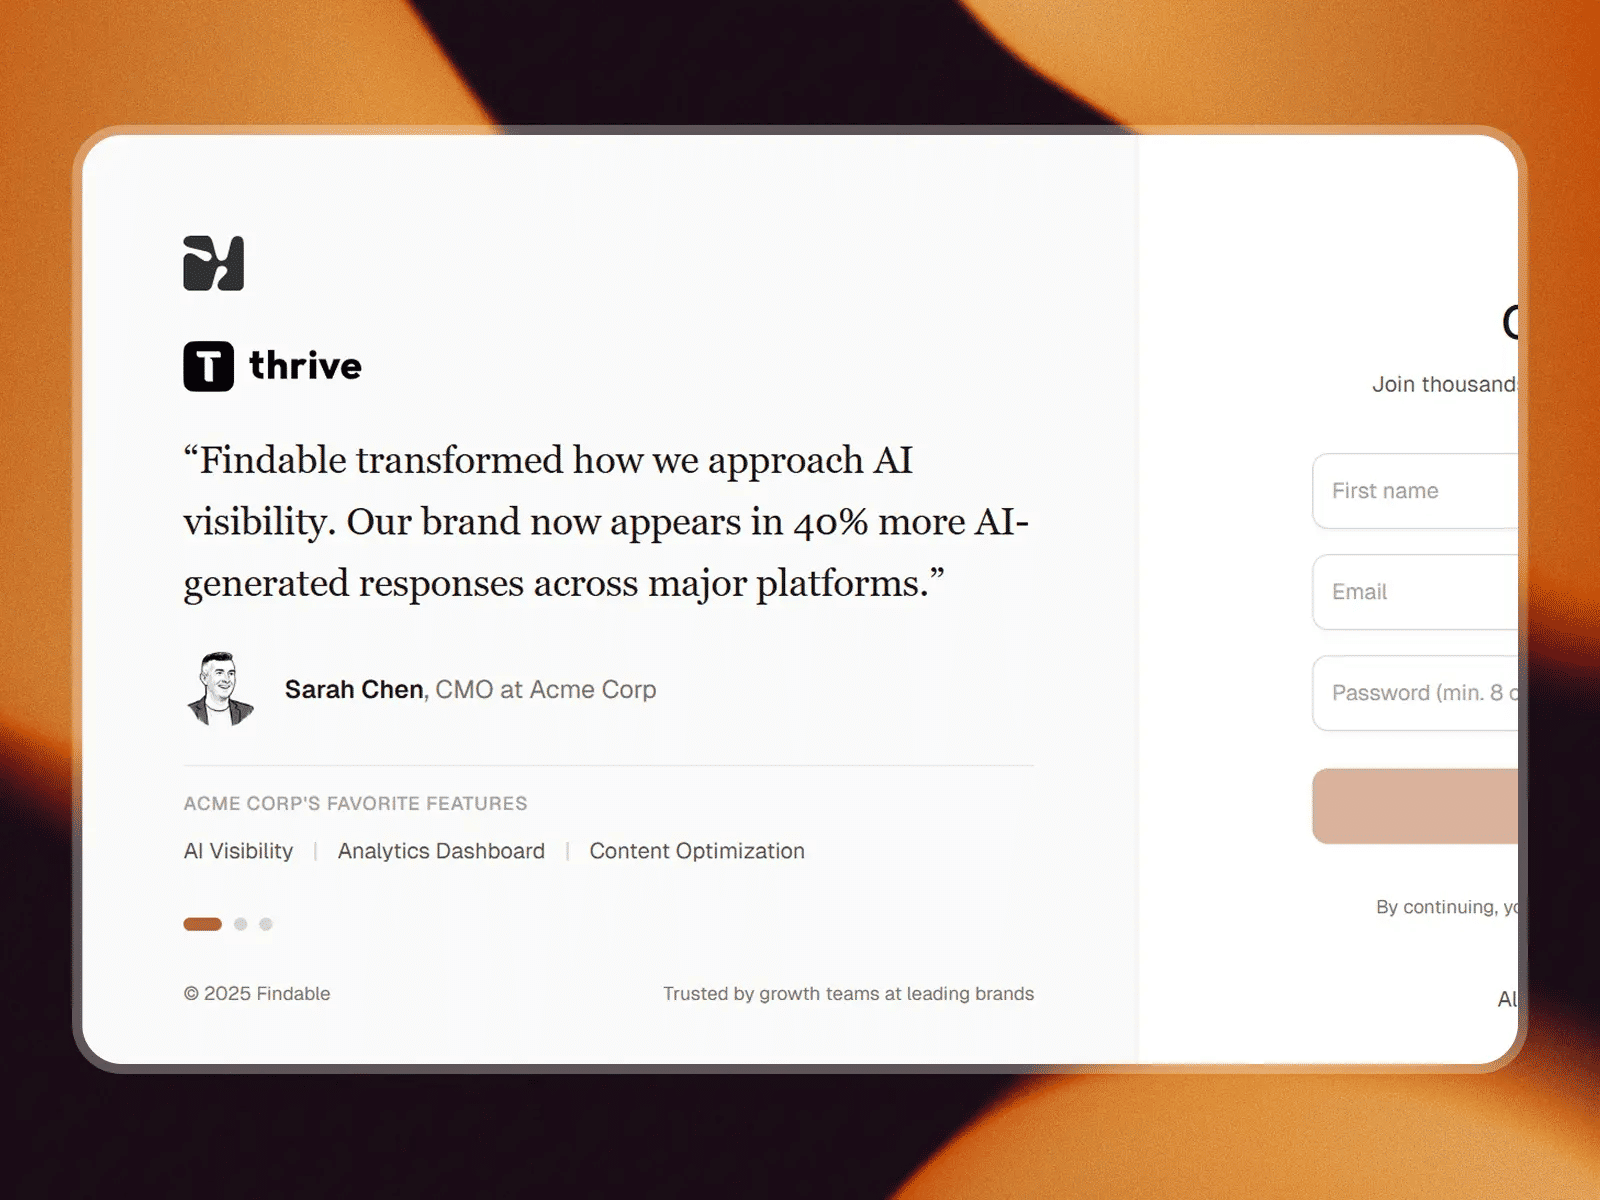The width and height of the screenshot is (1600, 1200).
Task: Click the Findable logo icon
Action: pos(213,263)
